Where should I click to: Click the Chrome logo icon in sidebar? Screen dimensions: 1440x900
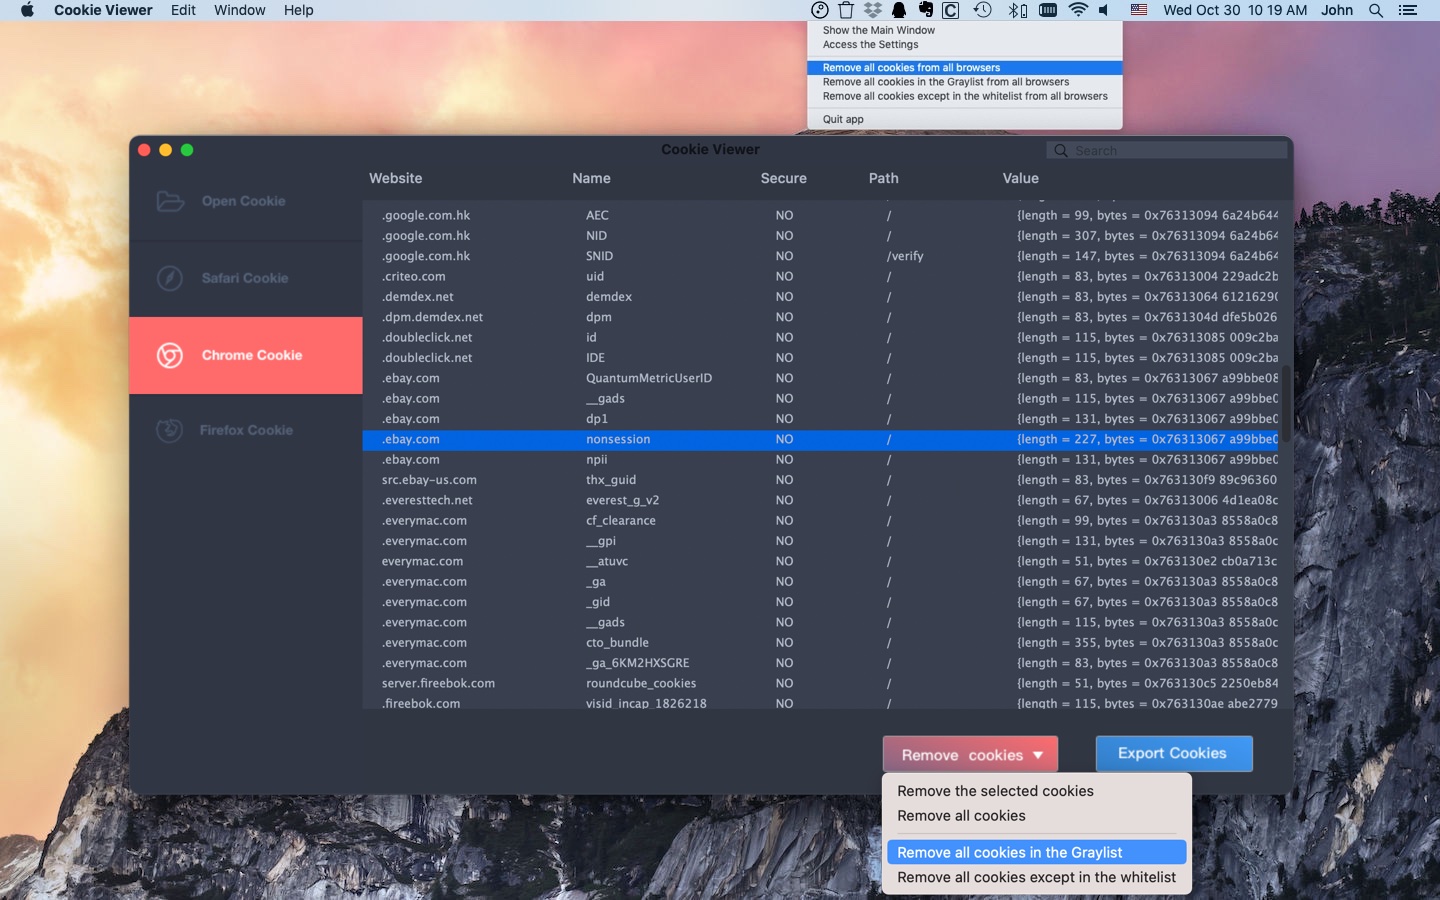(x=170, y=355)
